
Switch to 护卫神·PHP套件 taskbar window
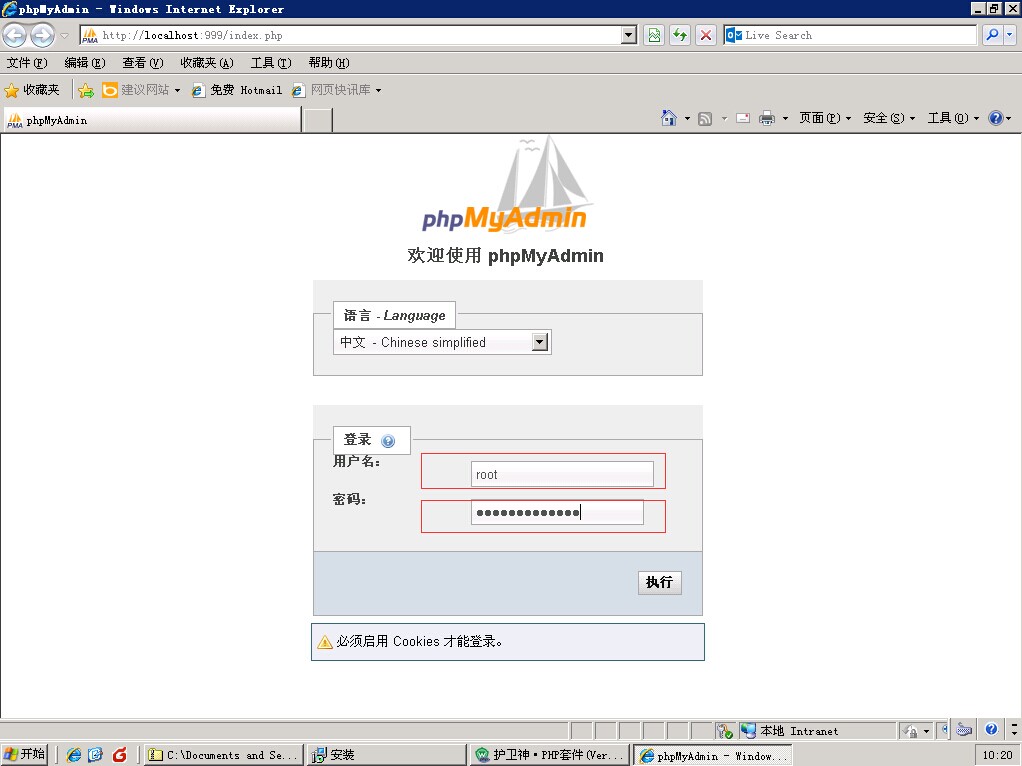(x=550, y=755)
